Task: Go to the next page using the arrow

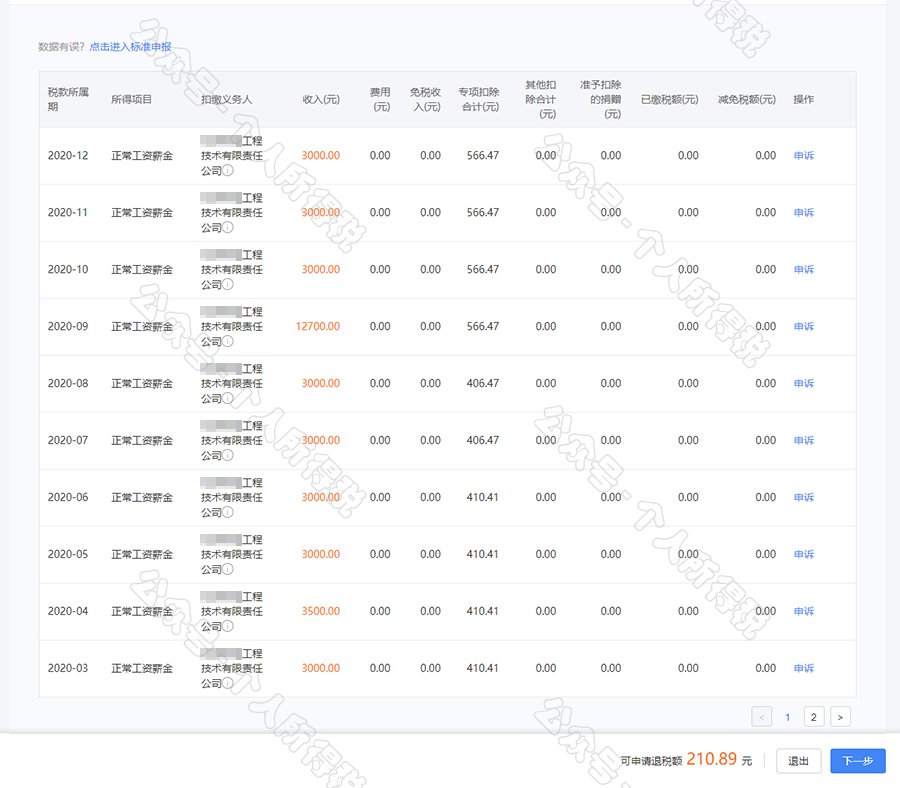Action: (840, 717)
